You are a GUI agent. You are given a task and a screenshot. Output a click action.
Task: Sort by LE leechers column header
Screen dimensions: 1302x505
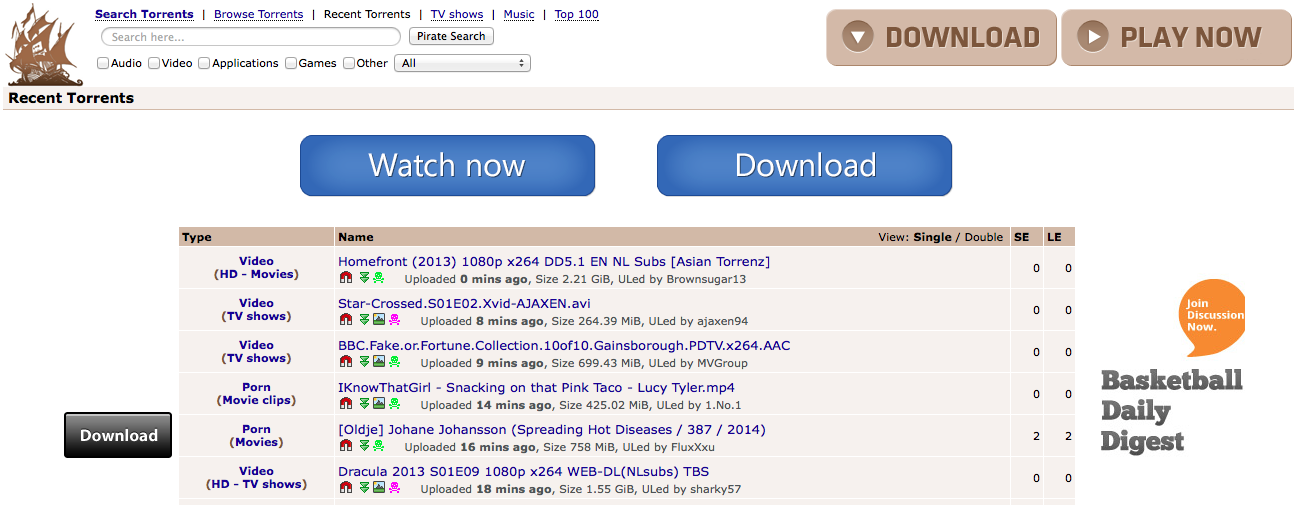click(x=1053, y=237)
